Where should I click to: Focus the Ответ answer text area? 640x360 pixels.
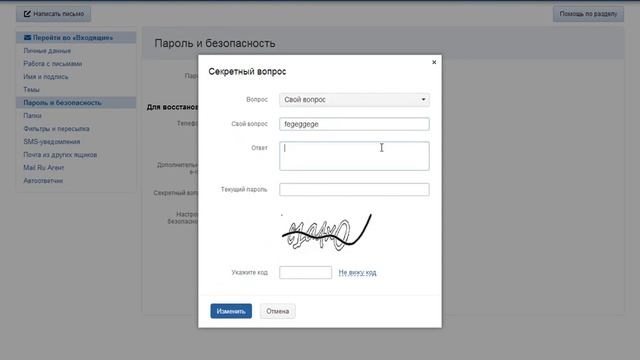point(354,156)
